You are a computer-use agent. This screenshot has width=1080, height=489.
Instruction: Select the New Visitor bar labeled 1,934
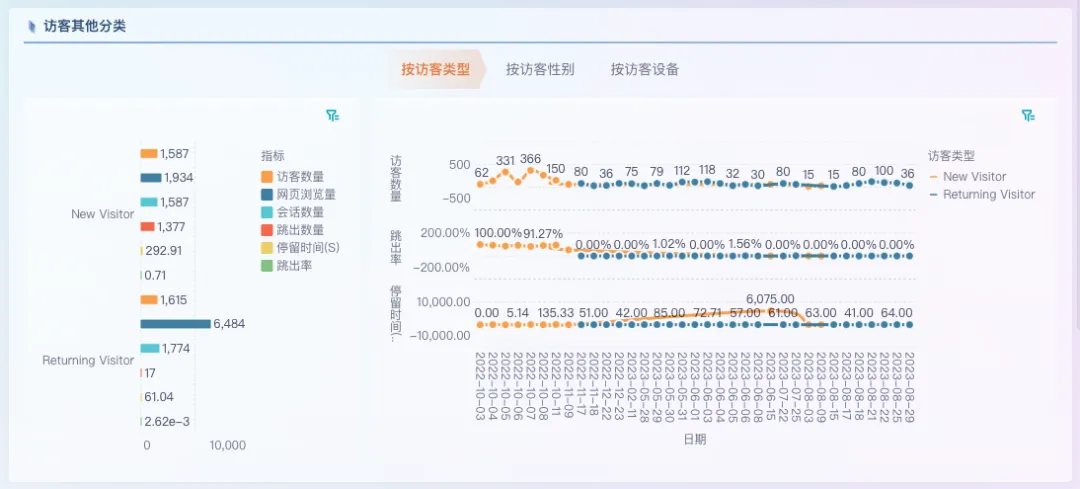tap(150, 178)
